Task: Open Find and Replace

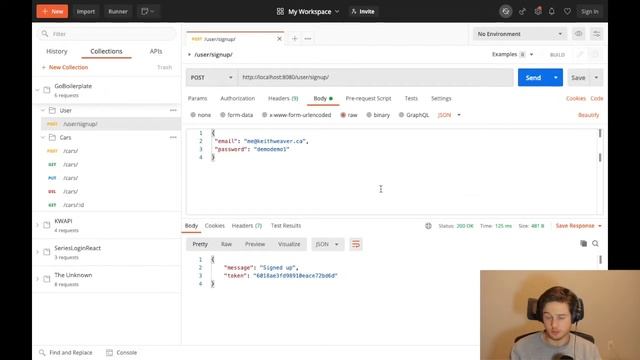Action: click(x=66, y=352)
